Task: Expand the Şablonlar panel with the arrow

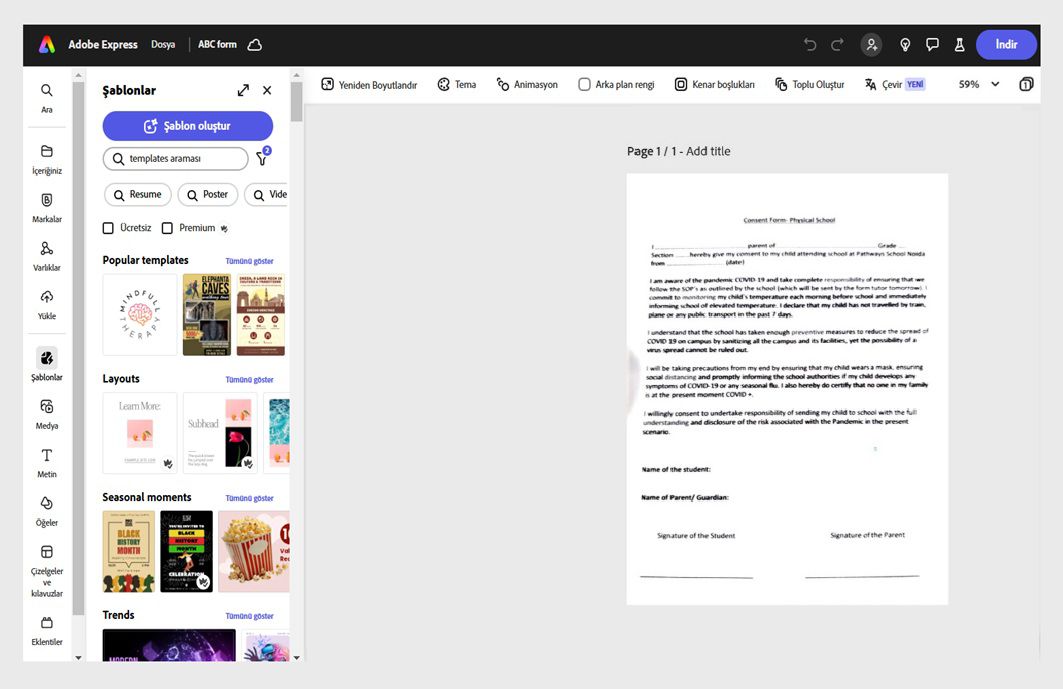Action: coord(243,89)
